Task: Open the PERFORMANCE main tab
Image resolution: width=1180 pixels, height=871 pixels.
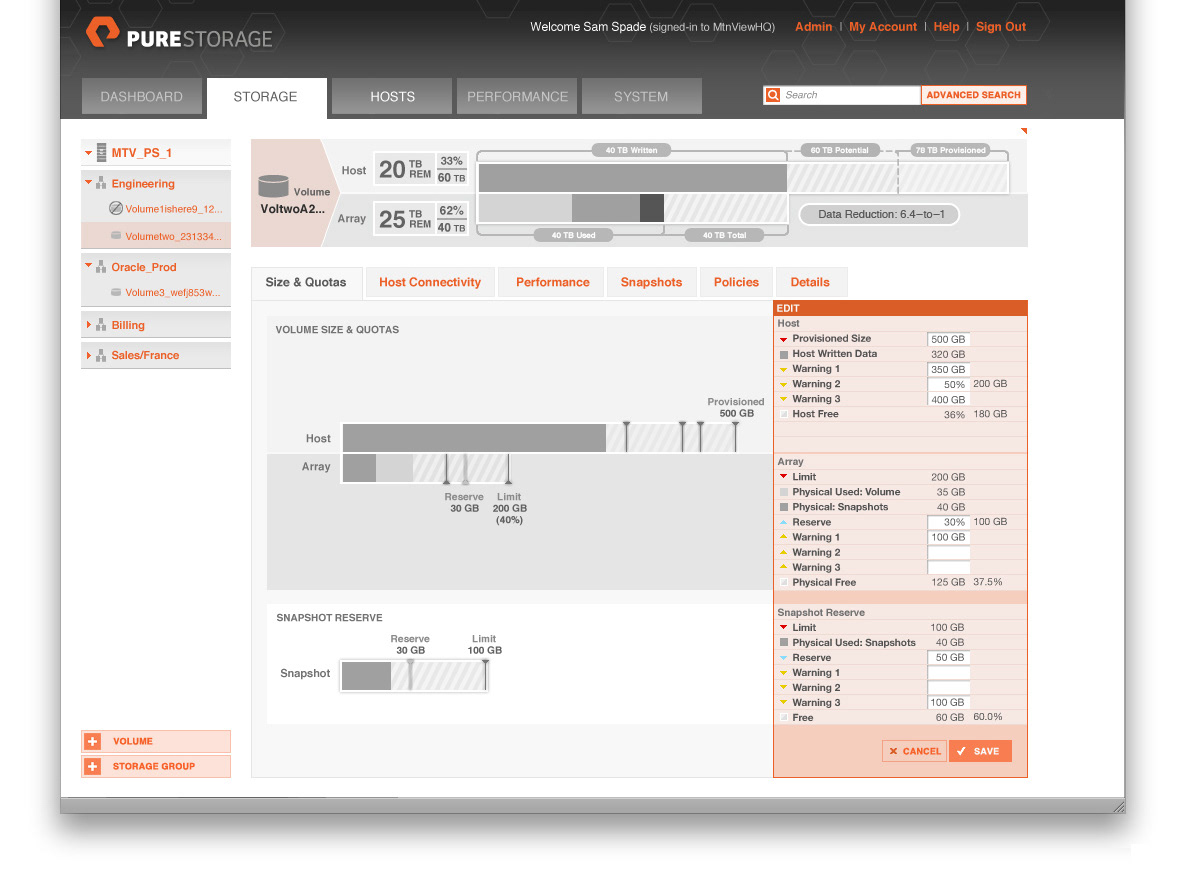Action: (x=517, y=96)
